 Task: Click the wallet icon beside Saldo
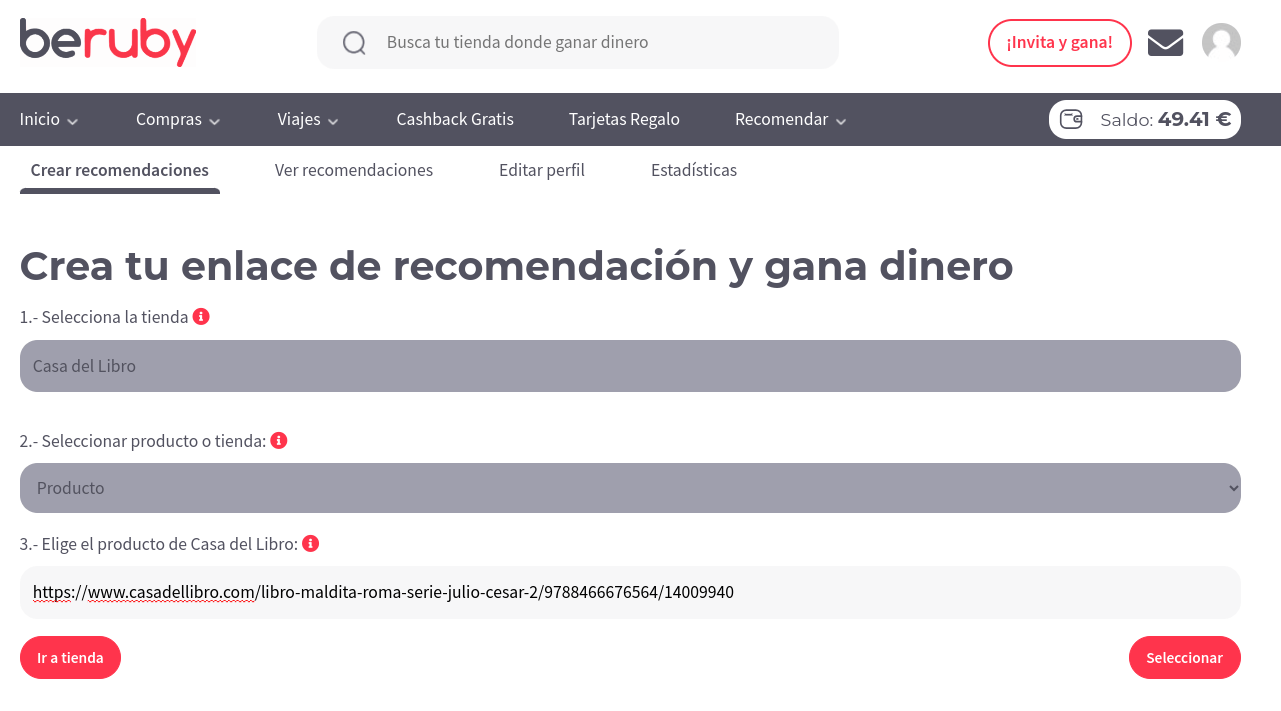pyautogui.click(x=1071, y=120)
